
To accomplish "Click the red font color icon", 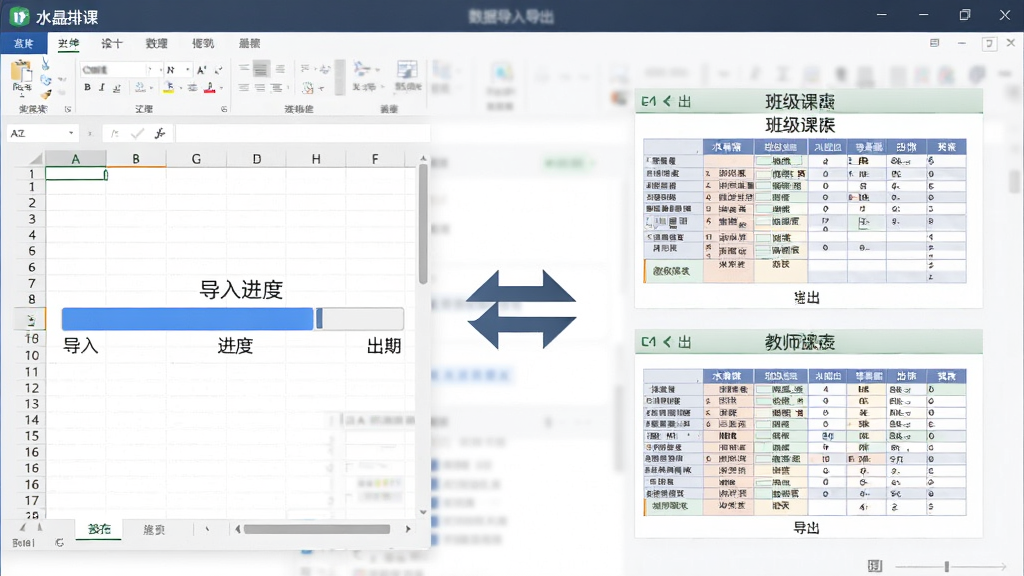I will tap(210, 88).
